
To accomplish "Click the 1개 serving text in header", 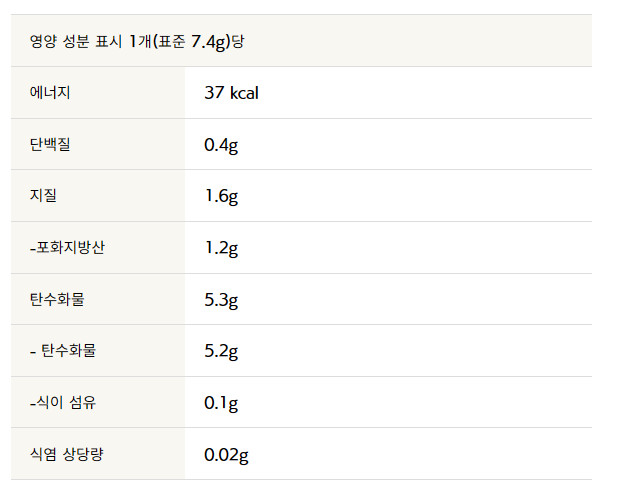I will point(142,41).
